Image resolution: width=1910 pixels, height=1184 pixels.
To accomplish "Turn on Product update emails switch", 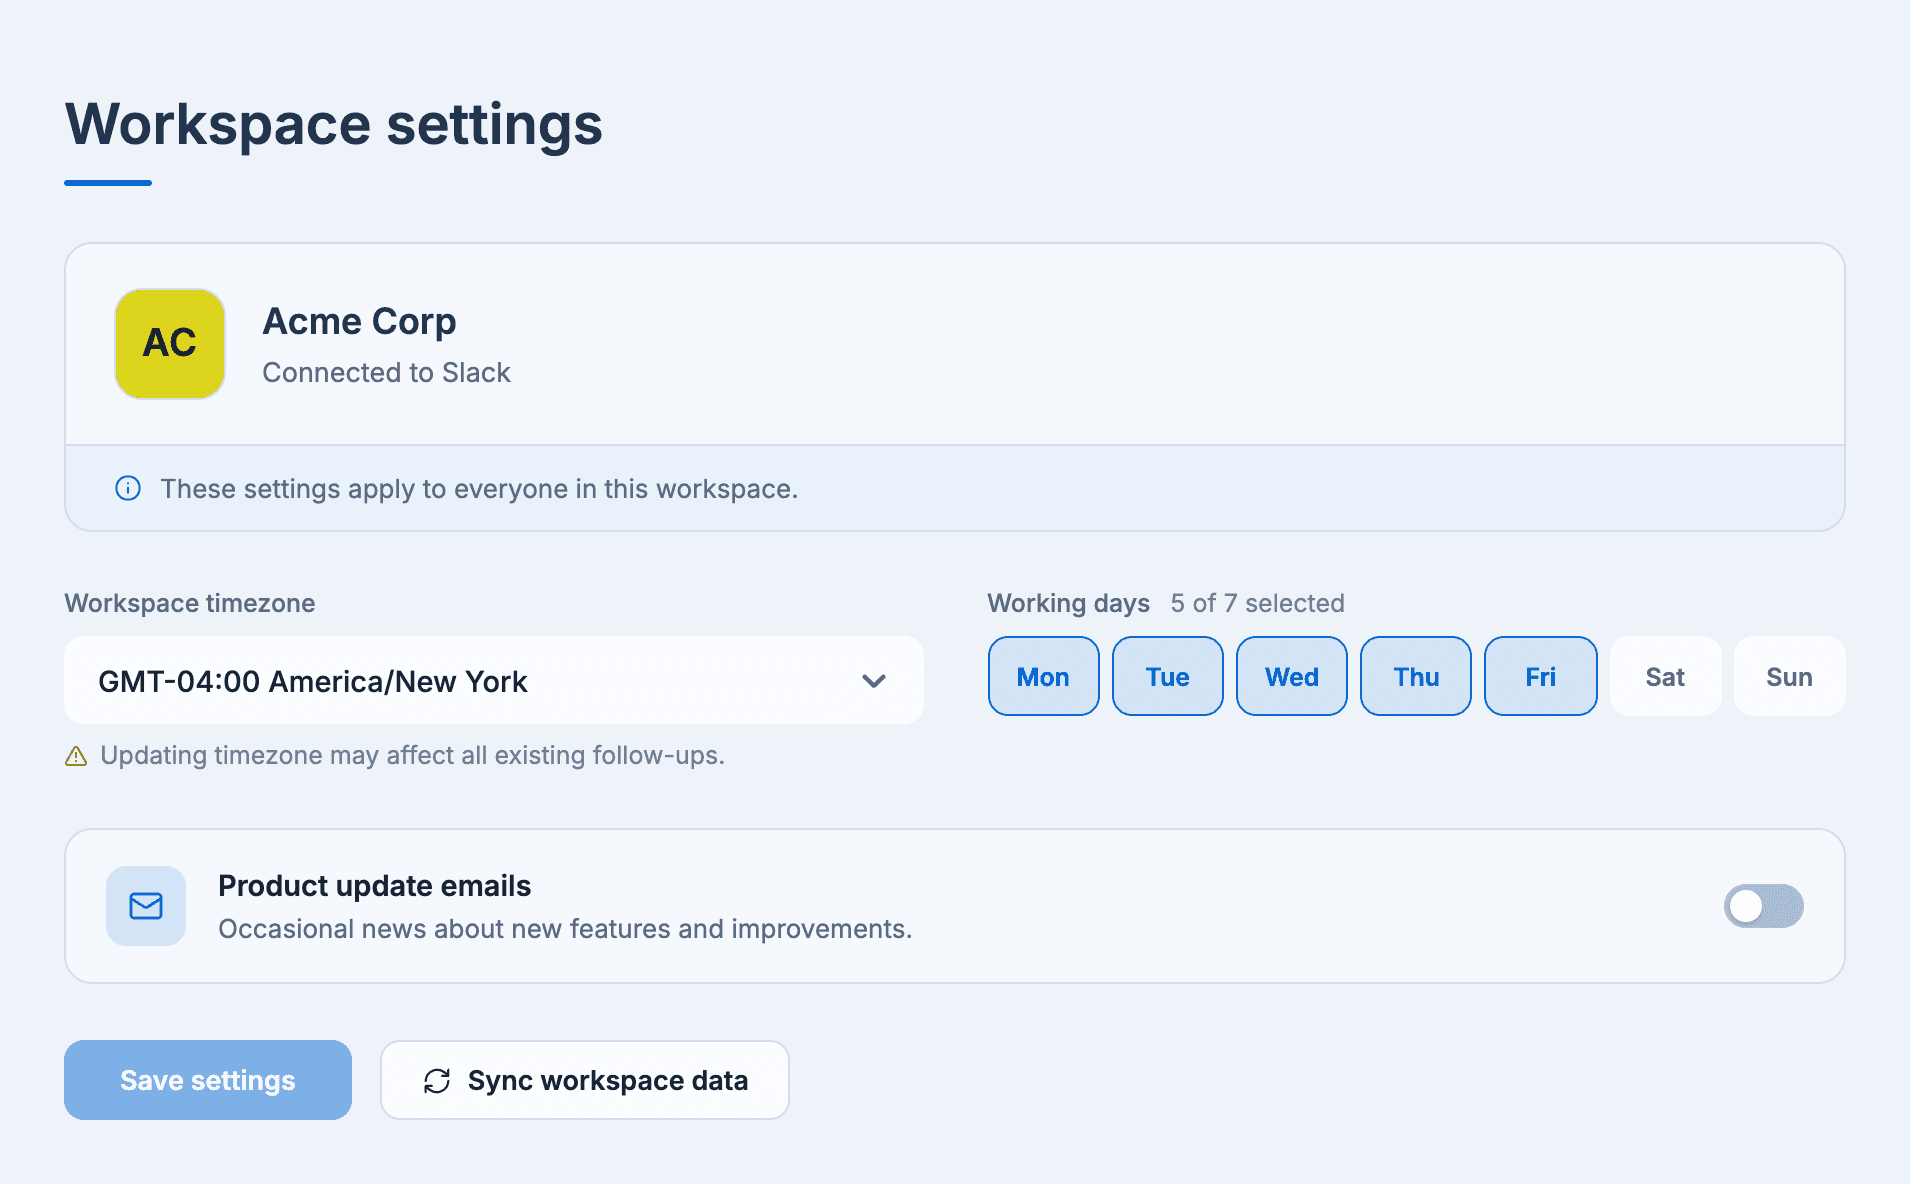I will (1764, 906).
